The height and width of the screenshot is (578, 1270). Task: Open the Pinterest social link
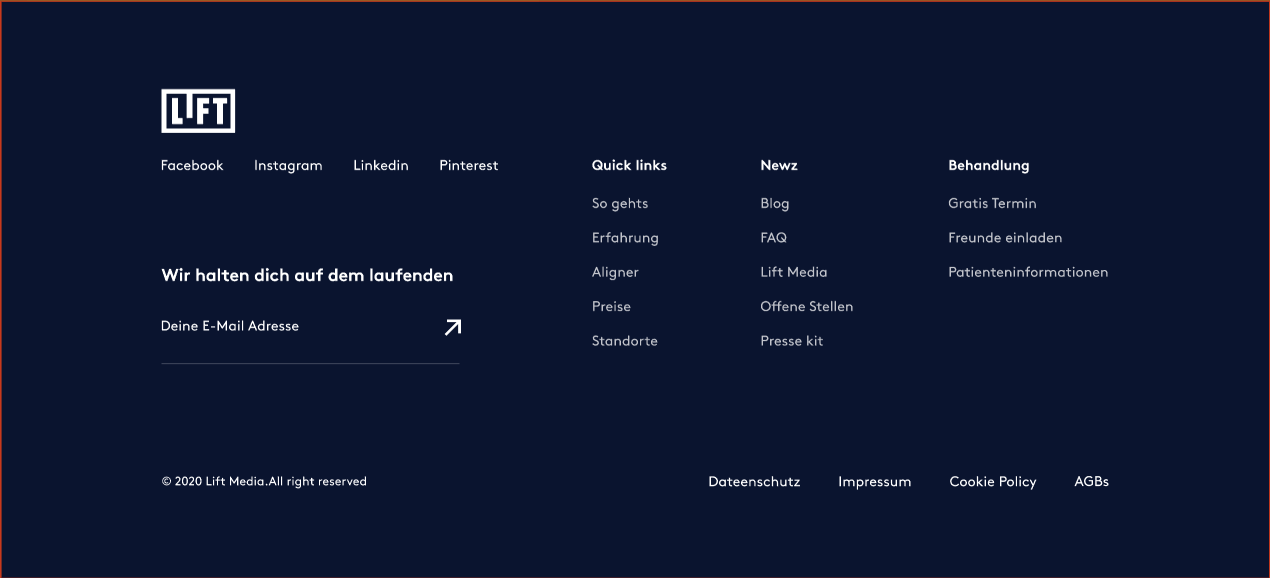click(x=468, y=165)
